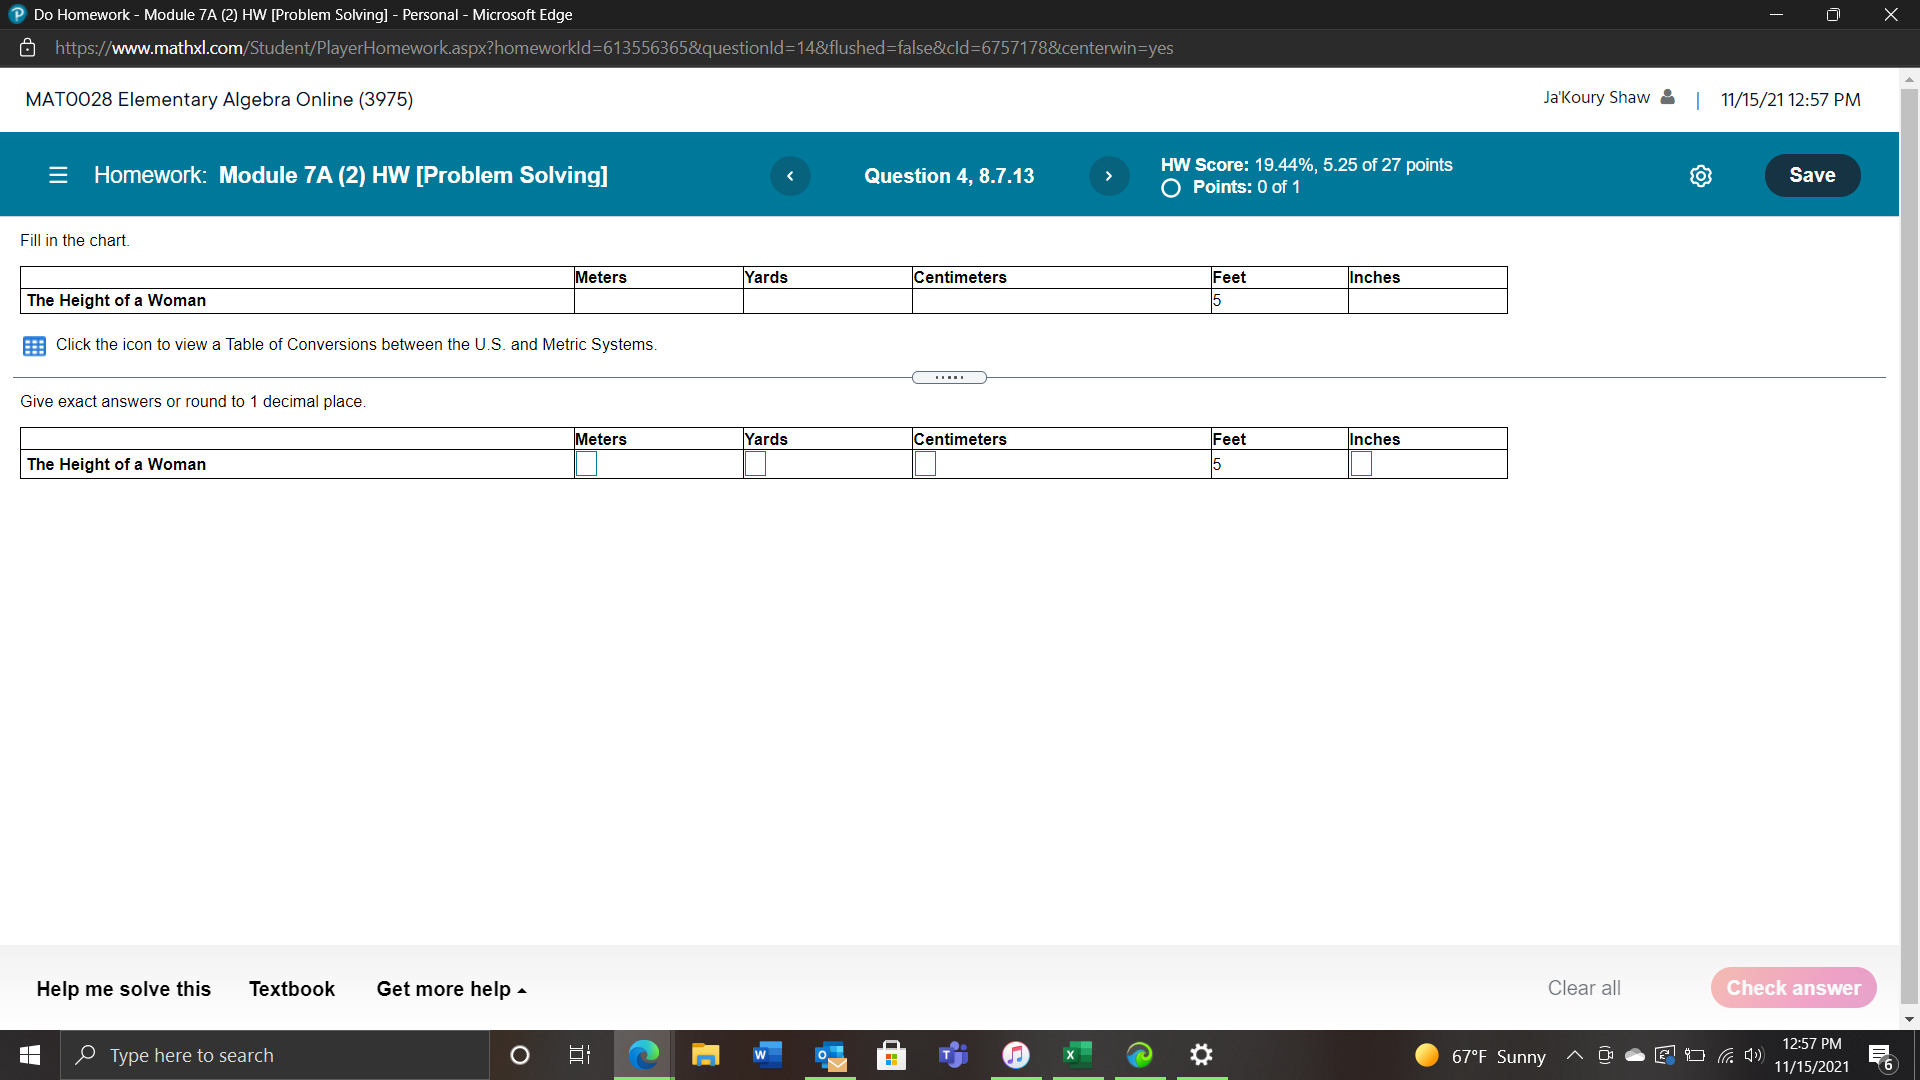Image resolution: width=1920 pixels, height=1080 pixels.
Task: Open the Textbook option
Action: pos(291,988)
